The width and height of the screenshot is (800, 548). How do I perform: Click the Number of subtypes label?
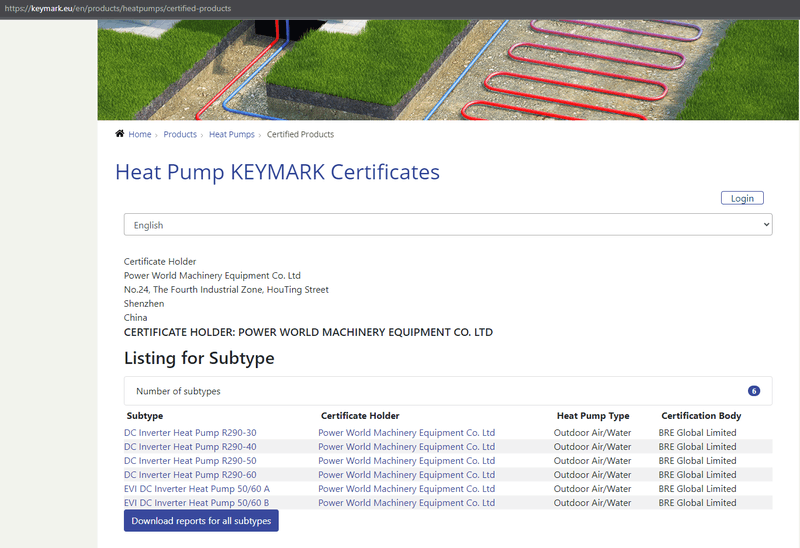tap(178, 391)
